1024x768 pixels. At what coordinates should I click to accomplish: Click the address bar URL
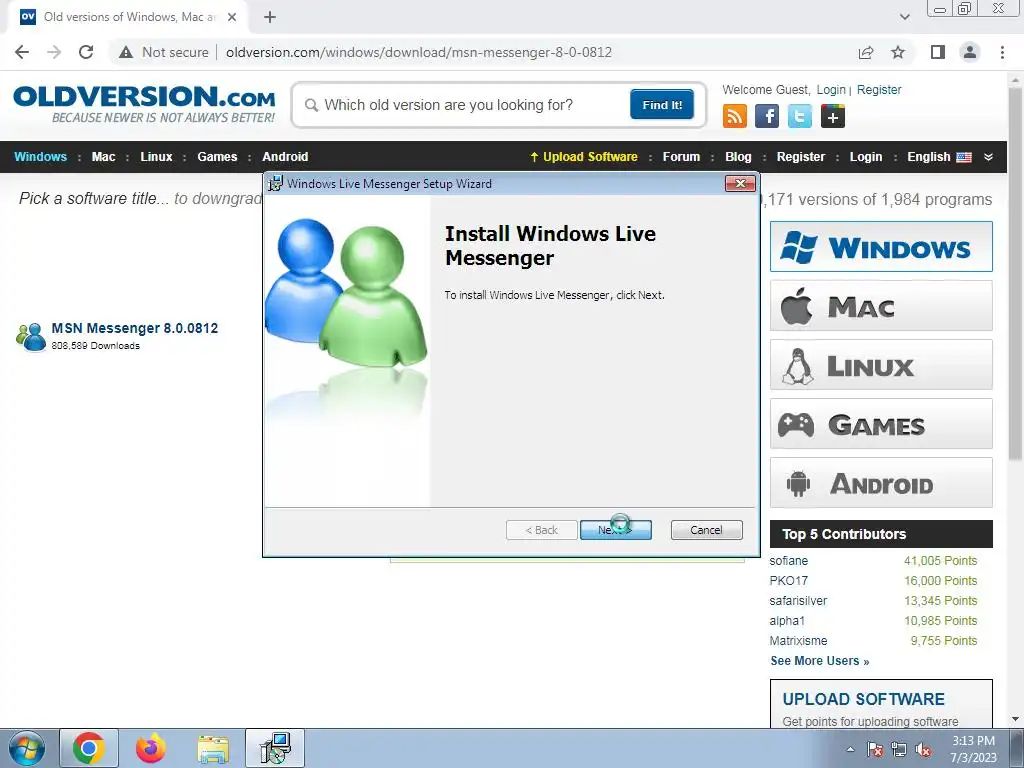419,52
